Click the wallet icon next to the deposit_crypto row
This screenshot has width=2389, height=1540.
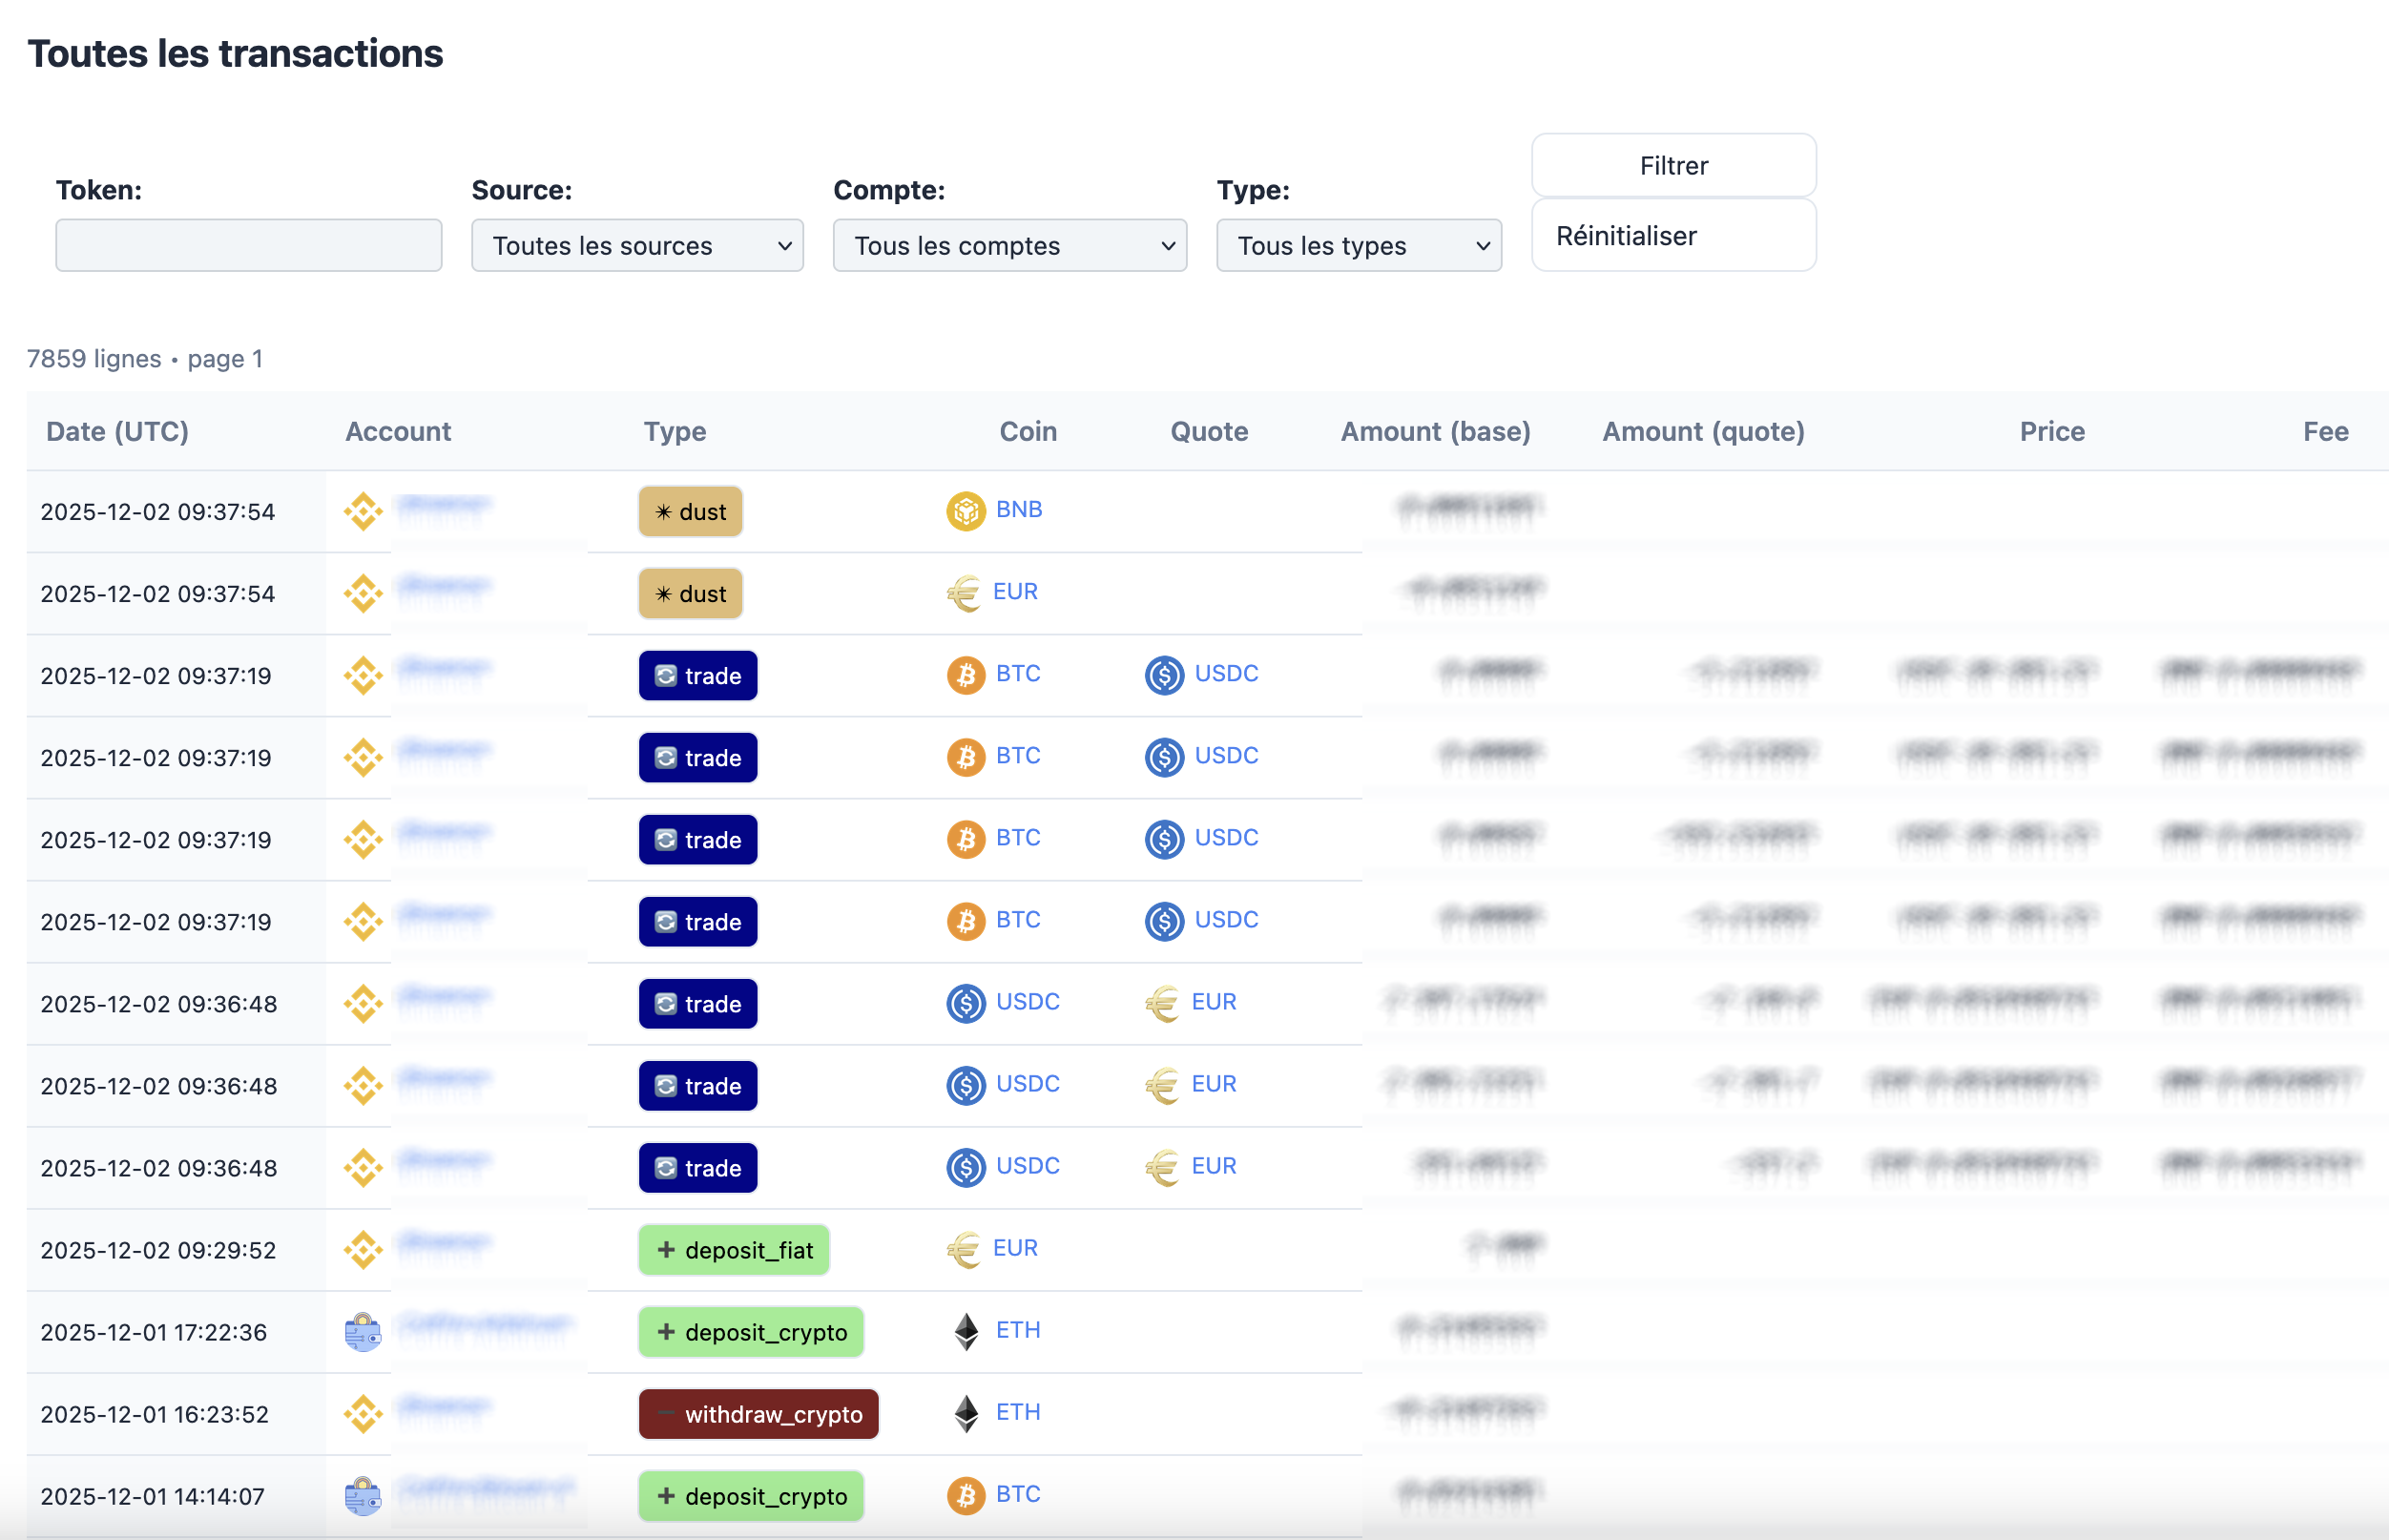pyautogui.click(x=362, y=1331)
